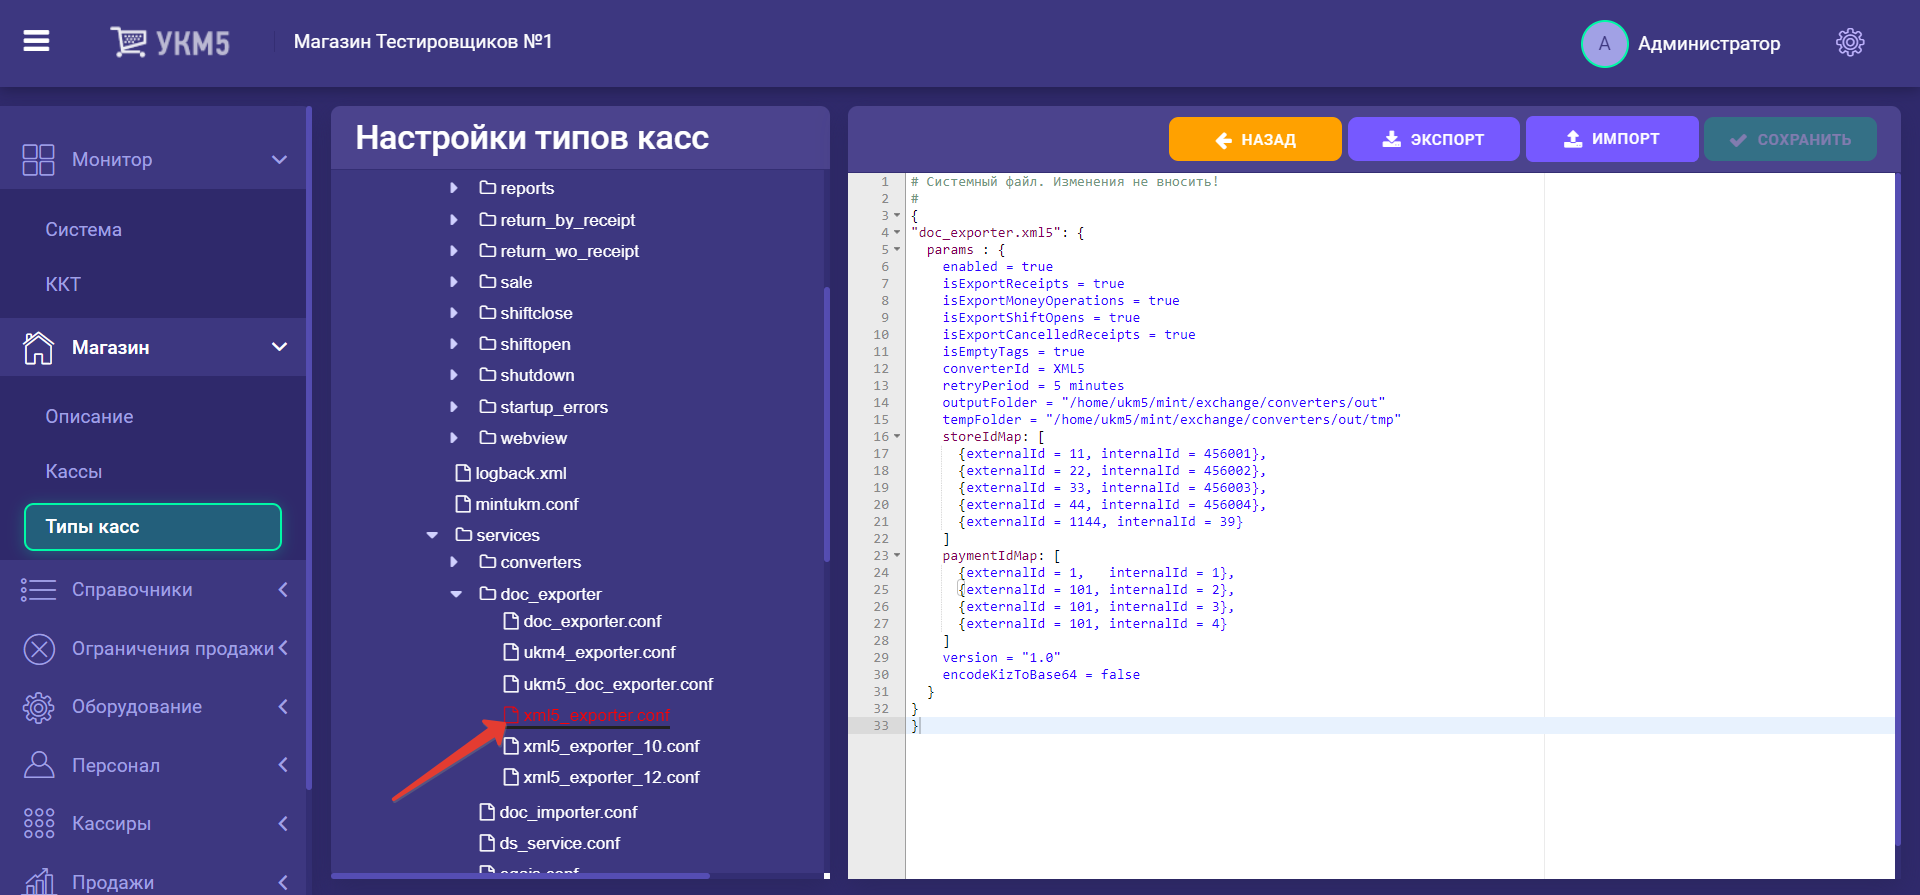The height and width of the screenshot is (895, 1920).
Task: Click the services folder icon
Action: tap(464, 534)
